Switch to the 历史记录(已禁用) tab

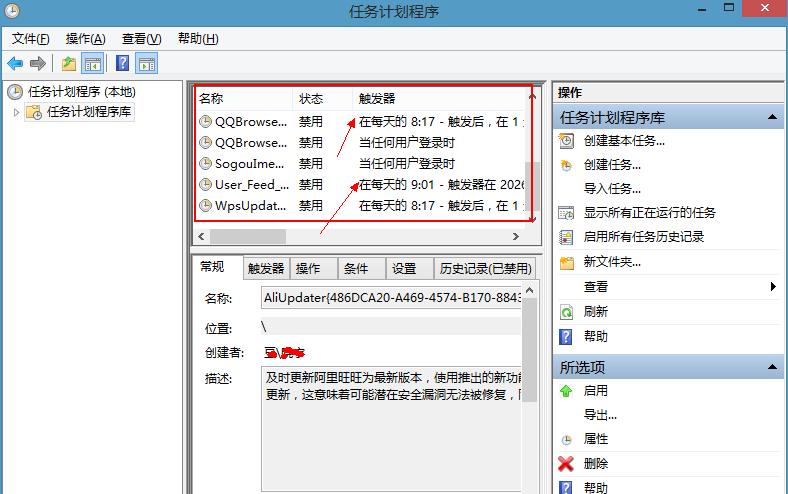[x=485, y=269]
